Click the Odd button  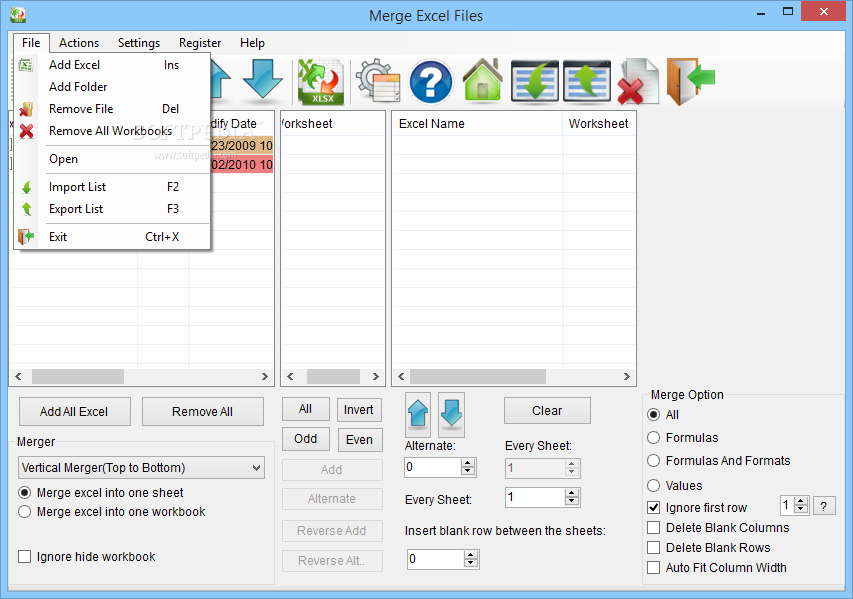306,439
